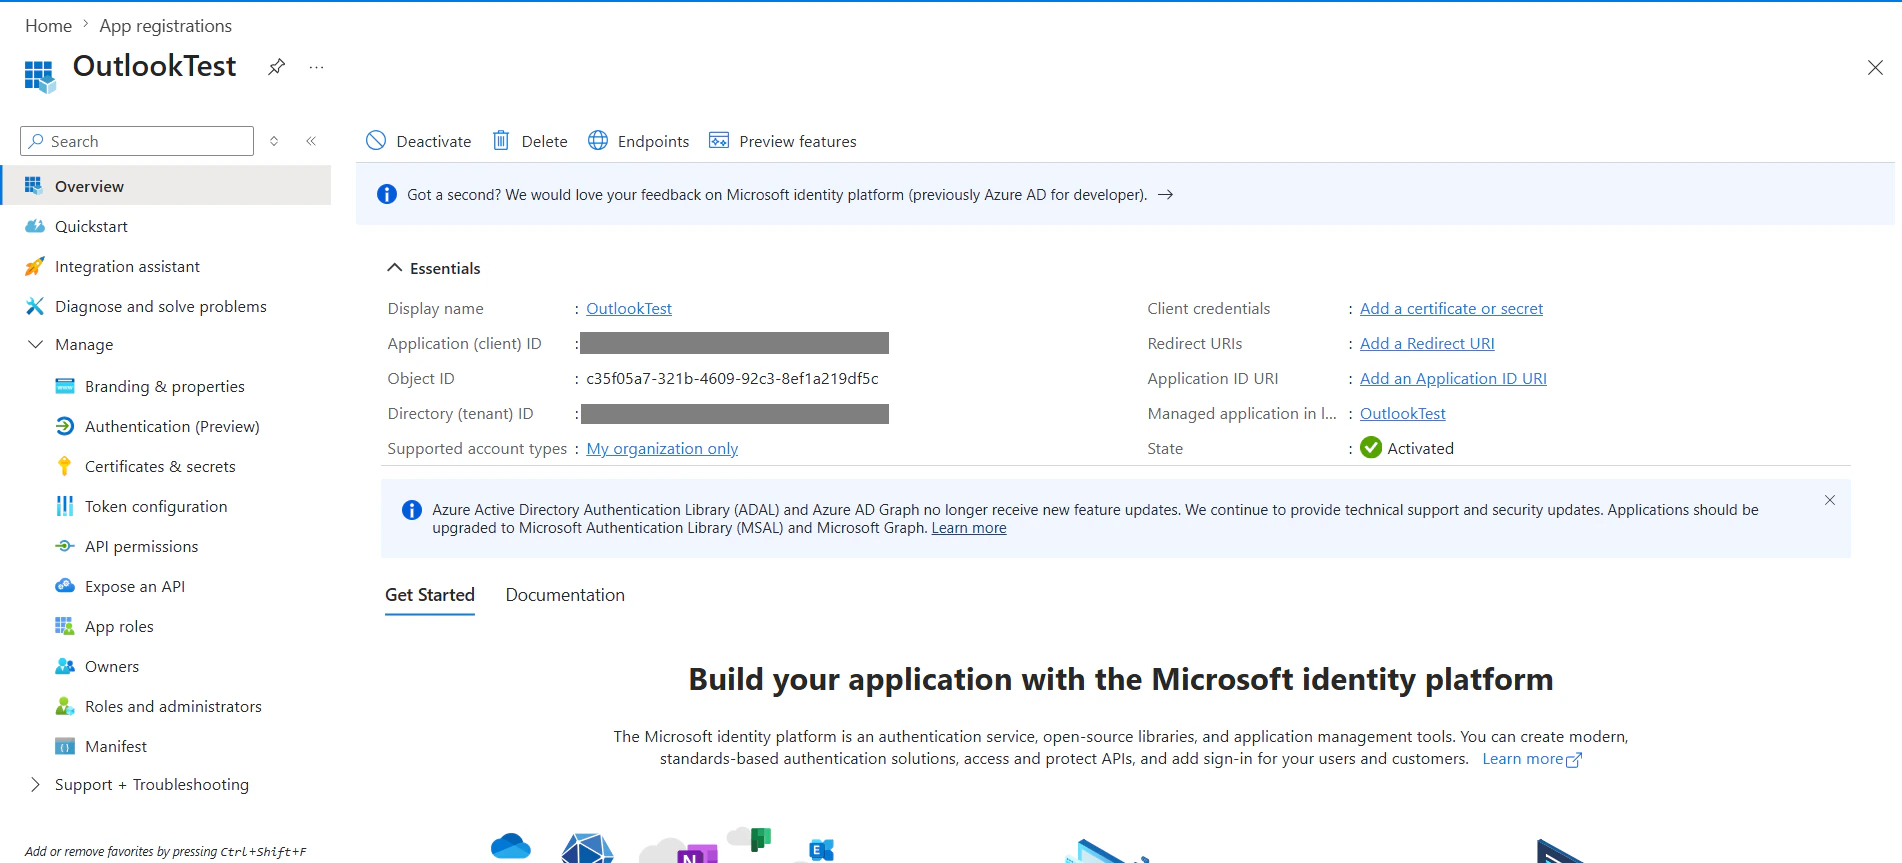Collapse the sidebar with double chevron
Image resolution: width=1902 pixels, height=863 pixels.
click(311, 141)
